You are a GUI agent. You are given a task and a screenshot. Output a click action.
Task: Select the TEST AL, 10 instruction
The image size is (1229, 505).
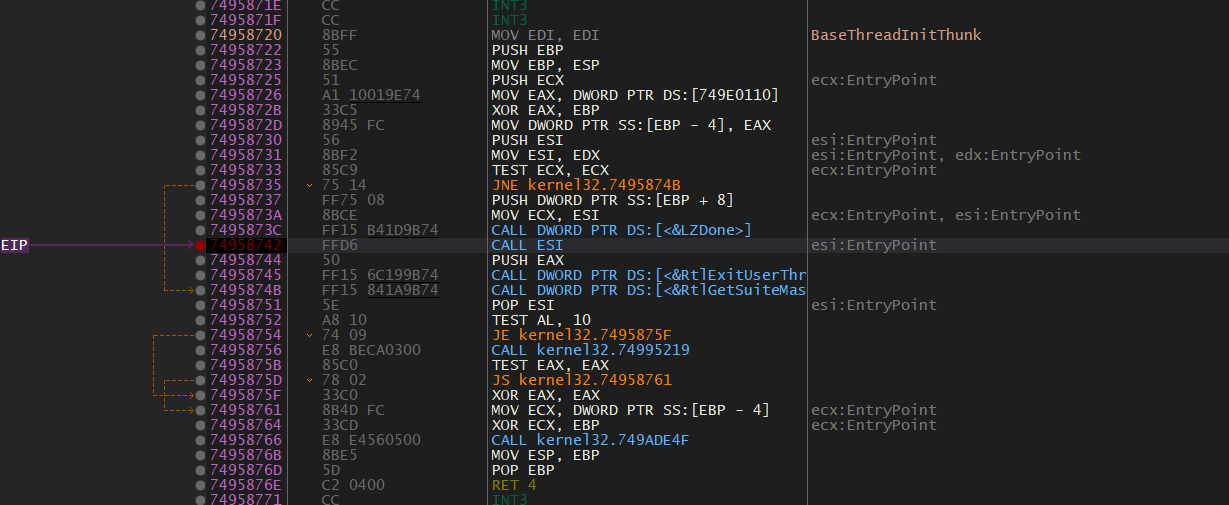coord(541,320)
